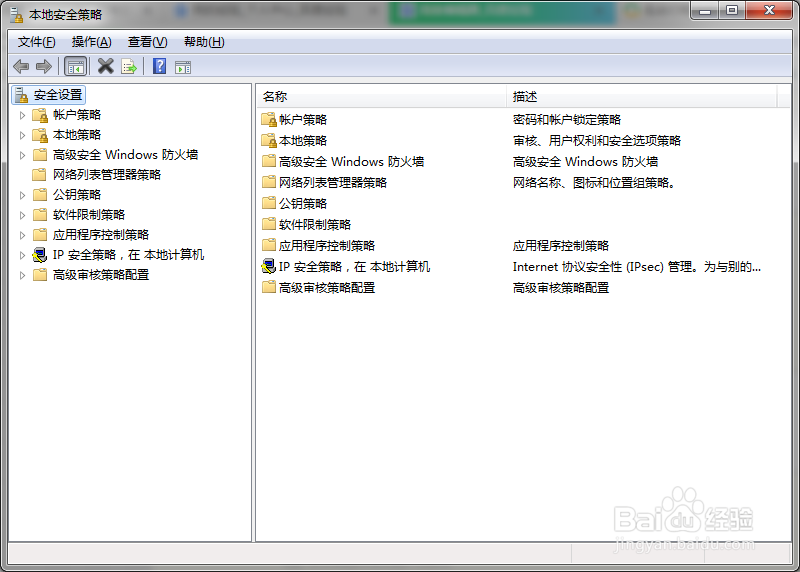Image resolution: width=800 pixels, height=572 pixels.
Task: Open the 查看(V) menu
Action: 147,42
